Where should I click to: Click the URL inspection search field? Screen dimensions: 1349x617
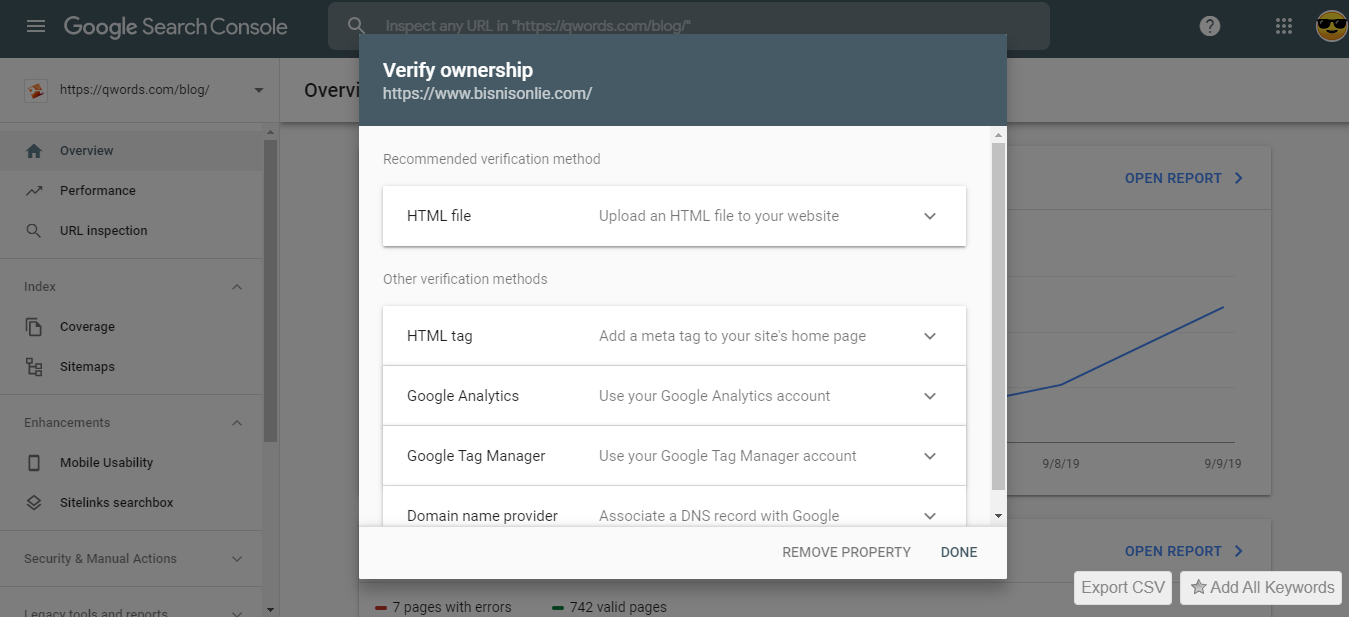(x=700, y=26)
